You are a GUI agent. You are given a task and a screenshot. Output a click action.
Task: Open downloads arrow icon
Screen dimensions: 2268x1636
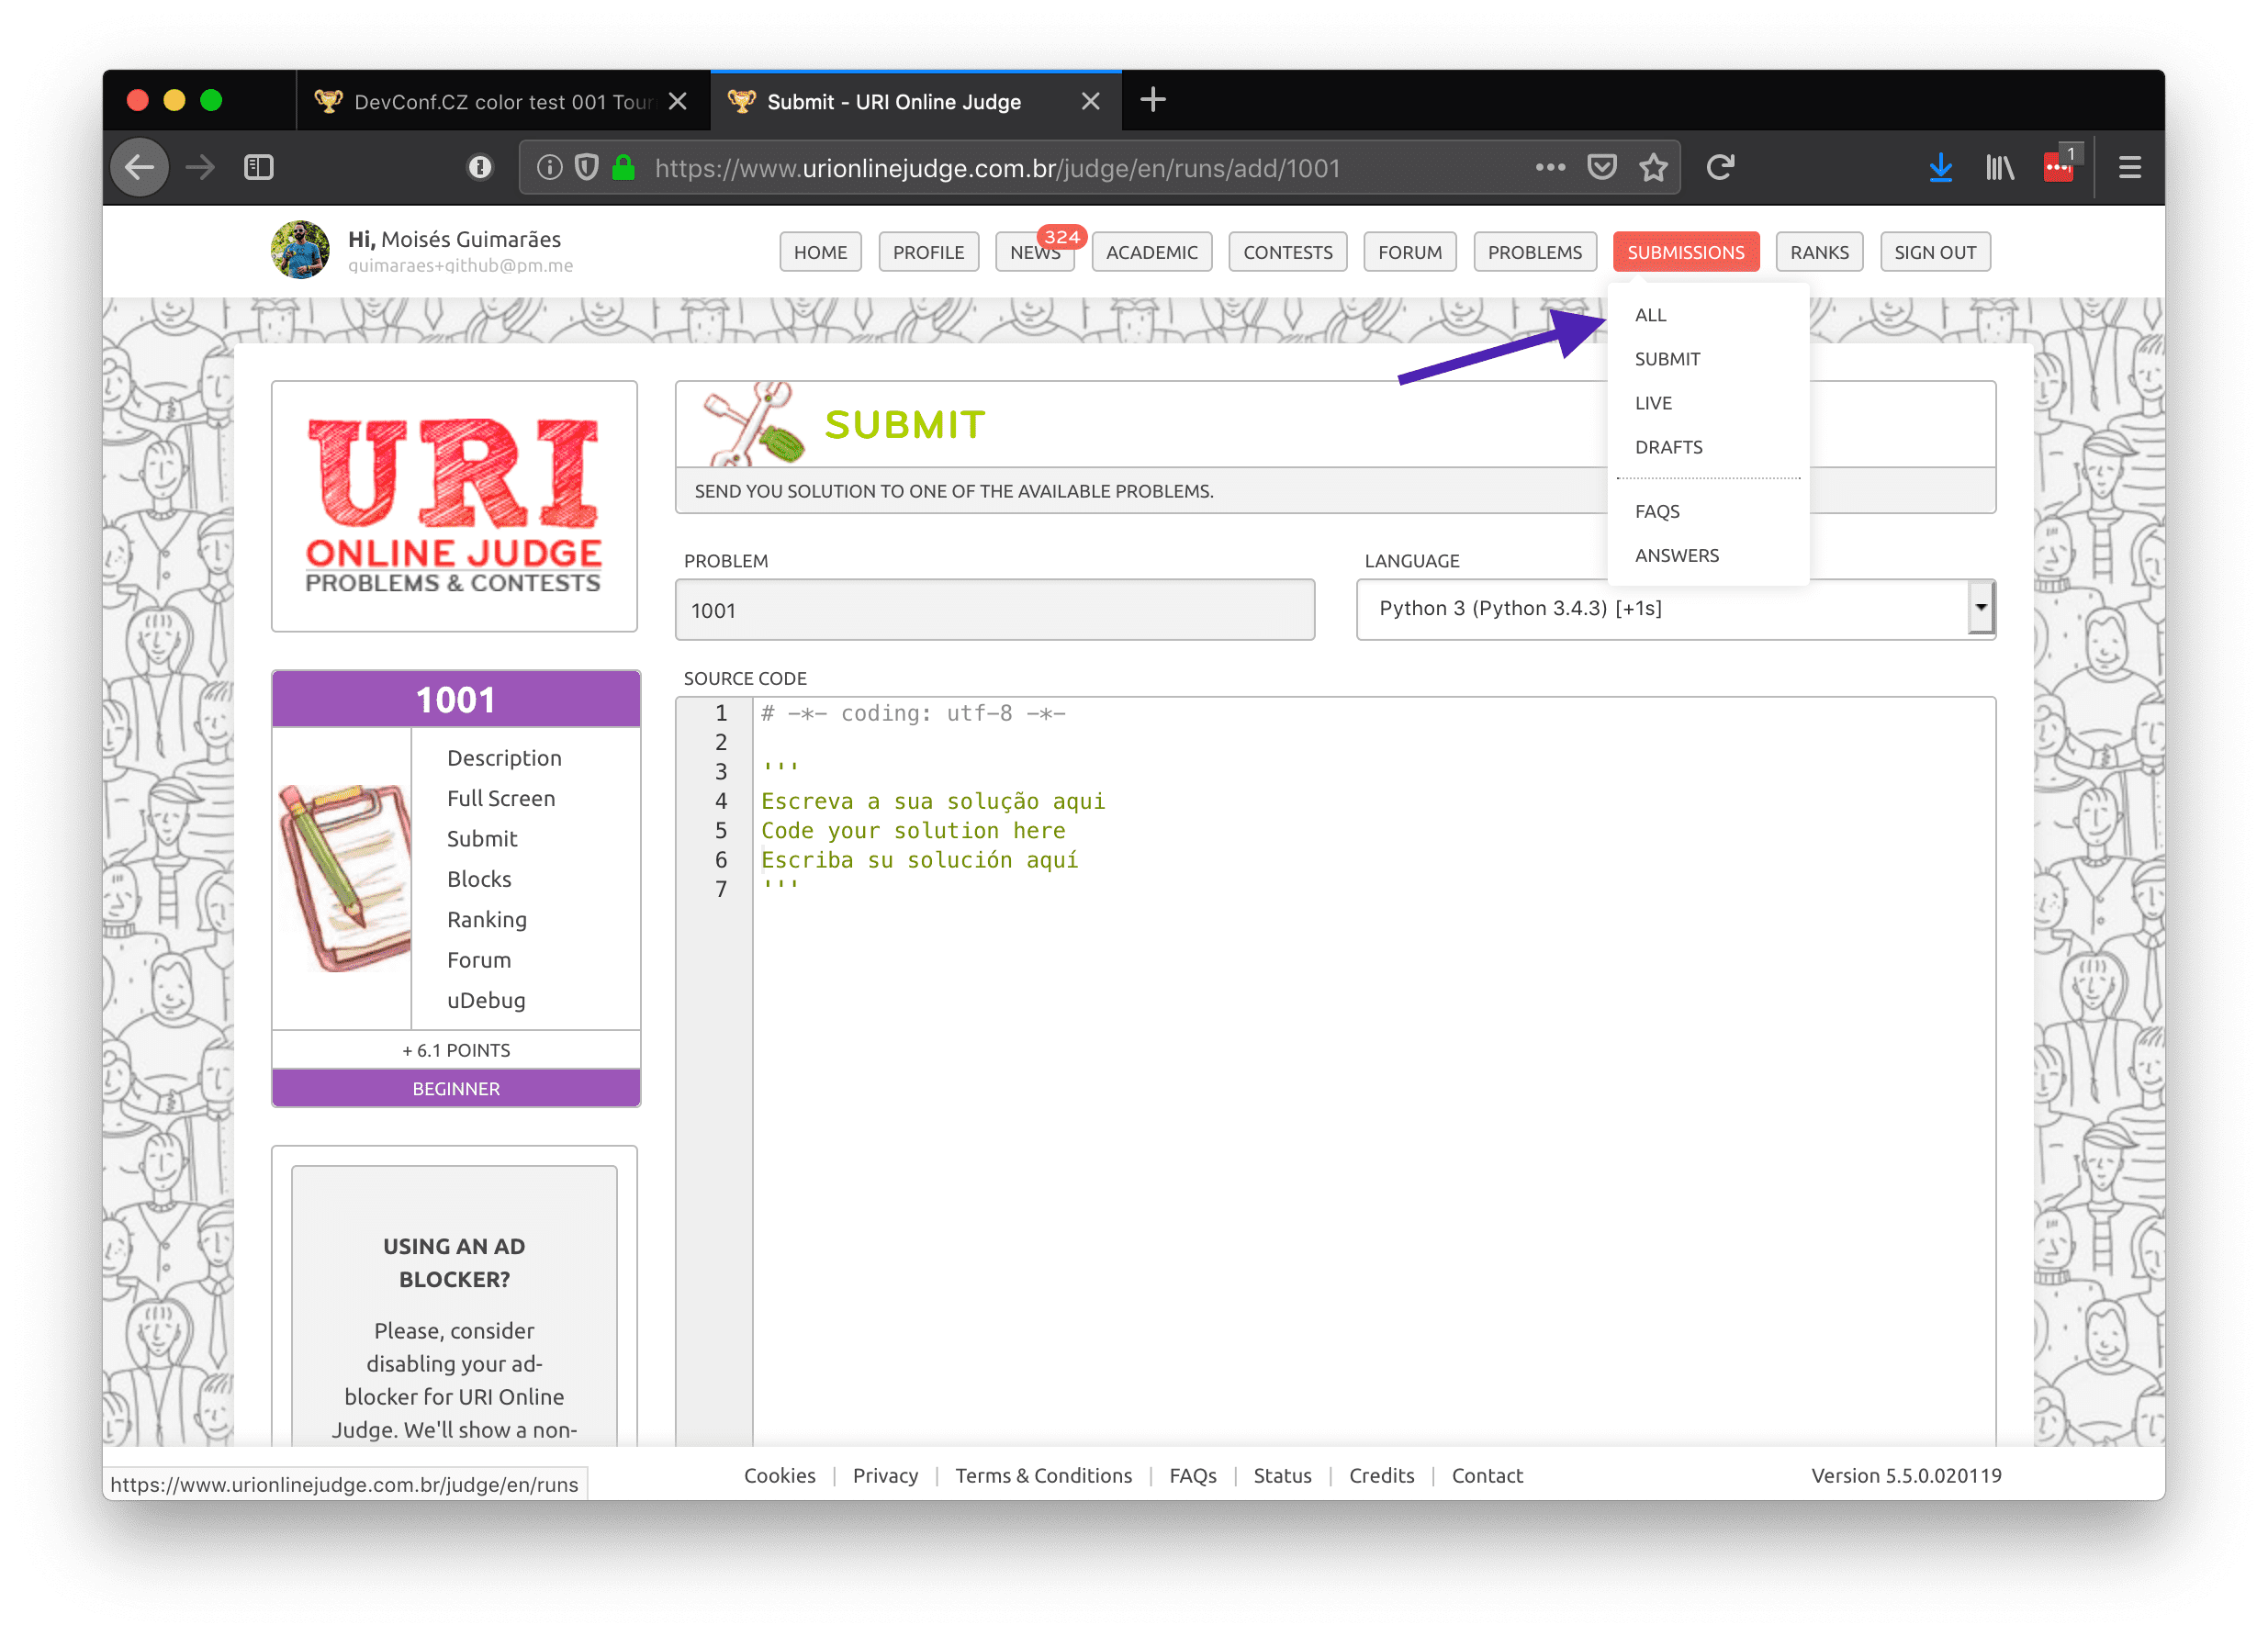[x=1941, y=167]
